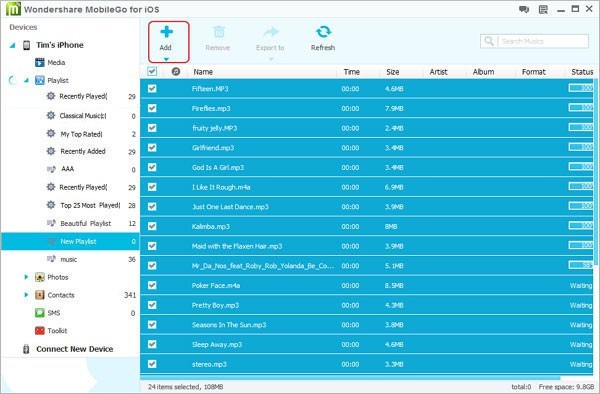Click the Refresh icon in toolbar
Screen dimensions: 600x394
click(323, 32)
